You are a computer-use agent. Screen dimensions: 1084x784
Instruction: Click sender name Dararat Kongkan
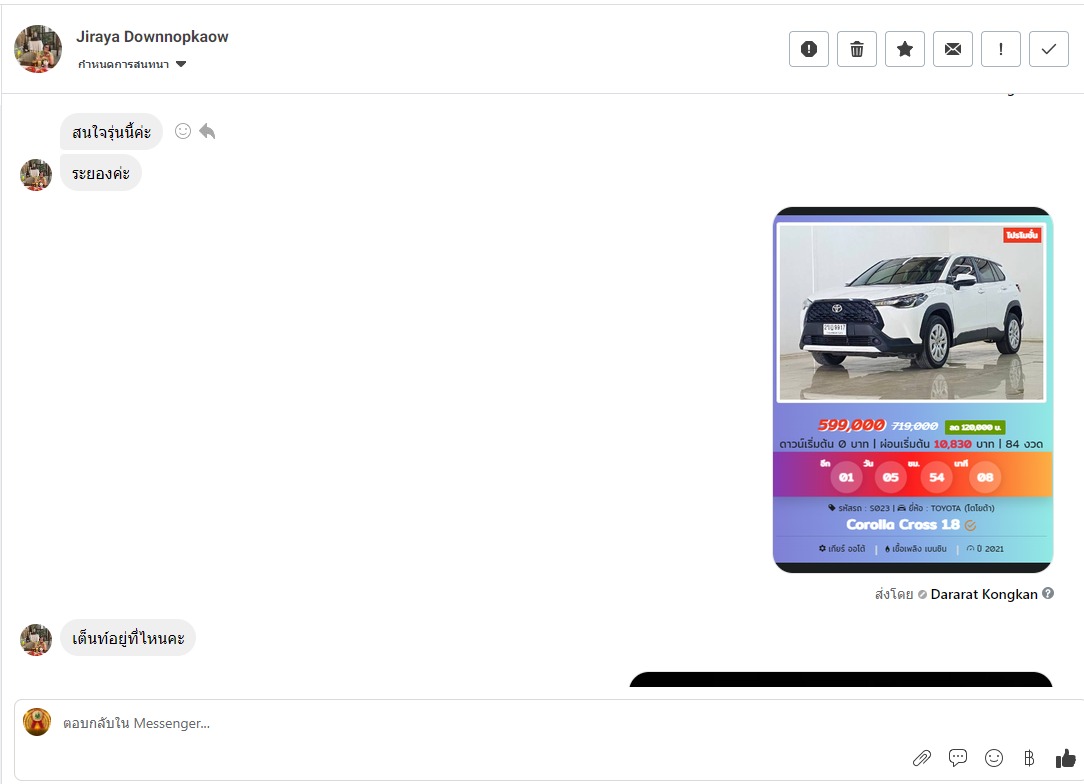984,594
